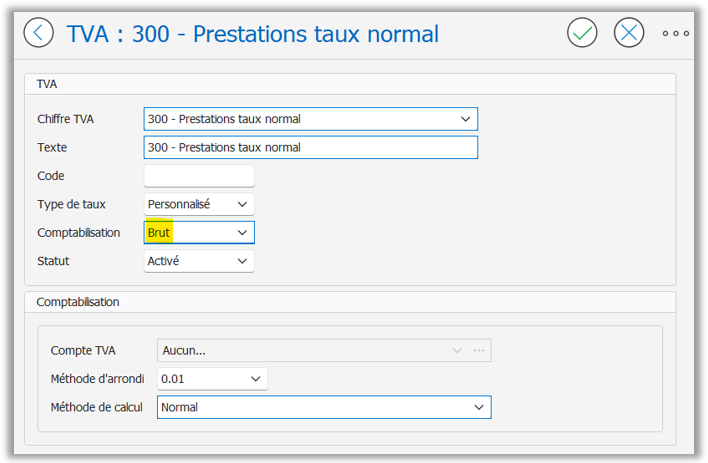Focus the Texte input field
708x463 pixels.
(311, 148)
